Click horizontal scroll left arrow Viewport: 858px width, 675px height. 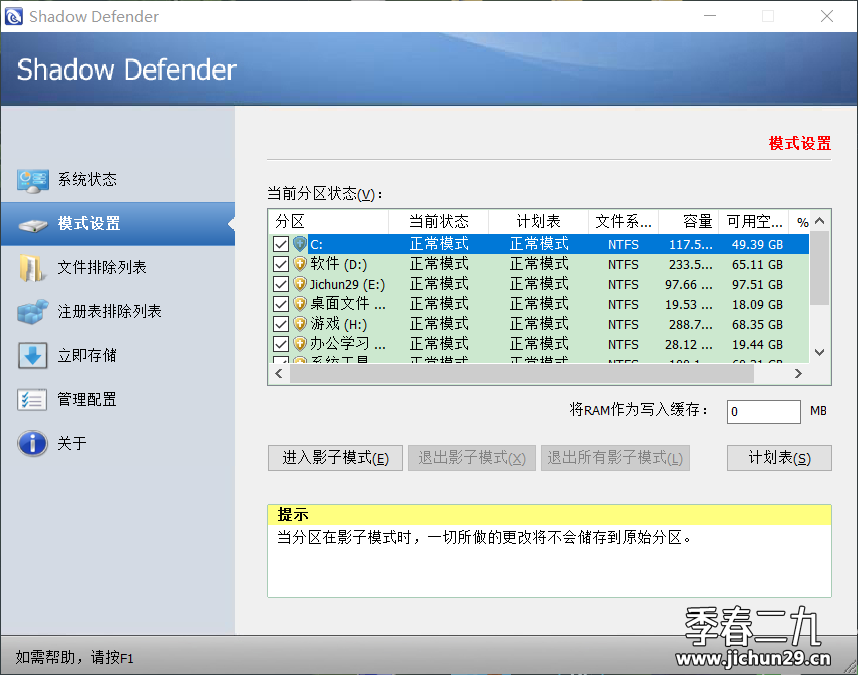coord(279,374)
